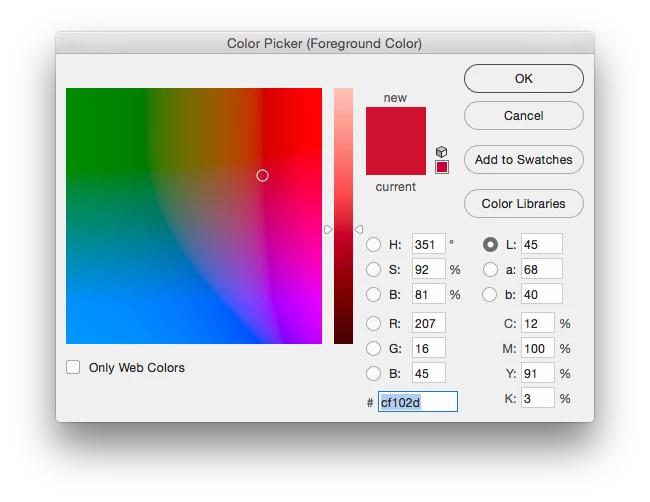Image resolution: width=650 pixels, height=502 pixels.
Task: Select the L lightness radio button
Action: click(x=490, y=245)
